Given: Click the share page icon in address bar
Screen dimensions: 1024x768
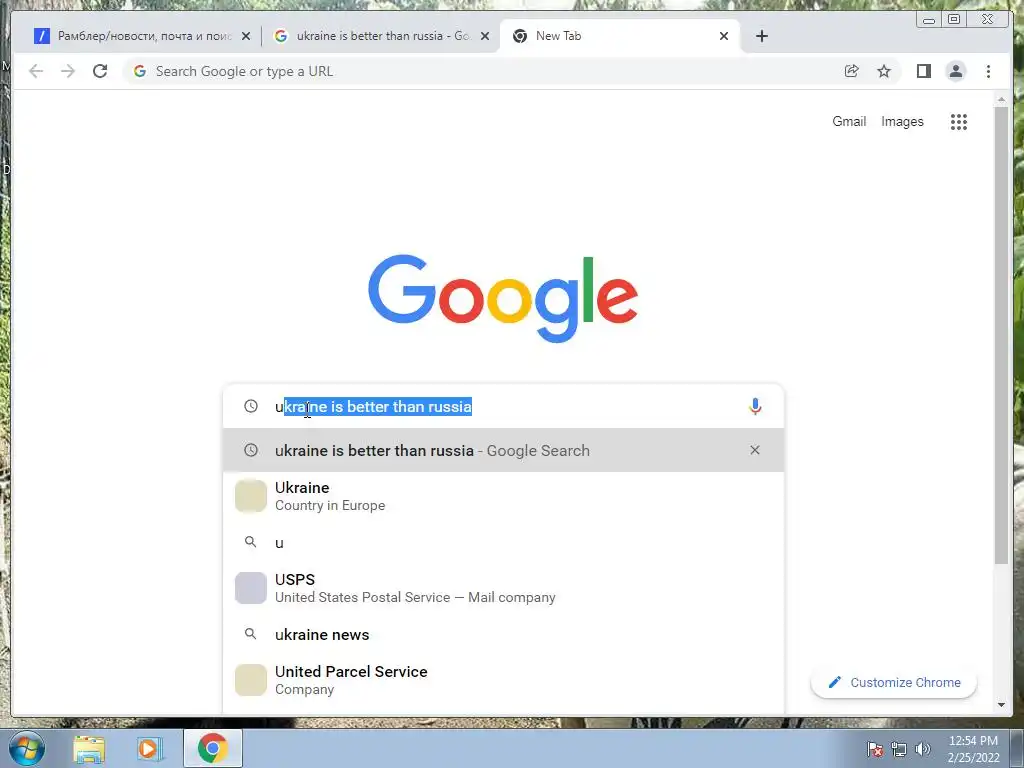Looking at the screenshot, I should [852, 71].
